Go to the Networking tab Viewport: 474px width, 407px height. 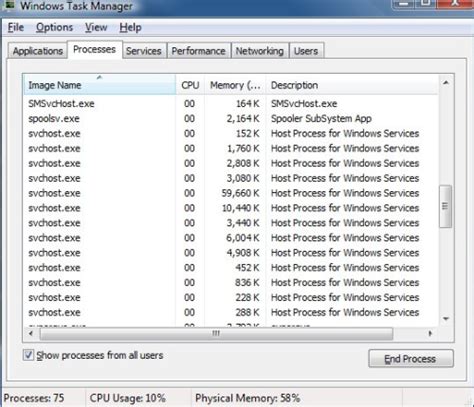(260, 51)
